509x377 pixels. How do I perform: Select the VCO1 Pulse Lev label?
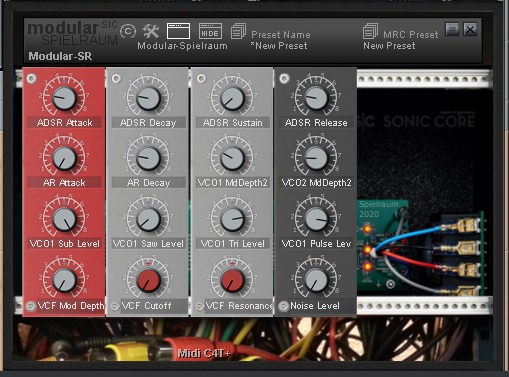click(x=316, y=244)
